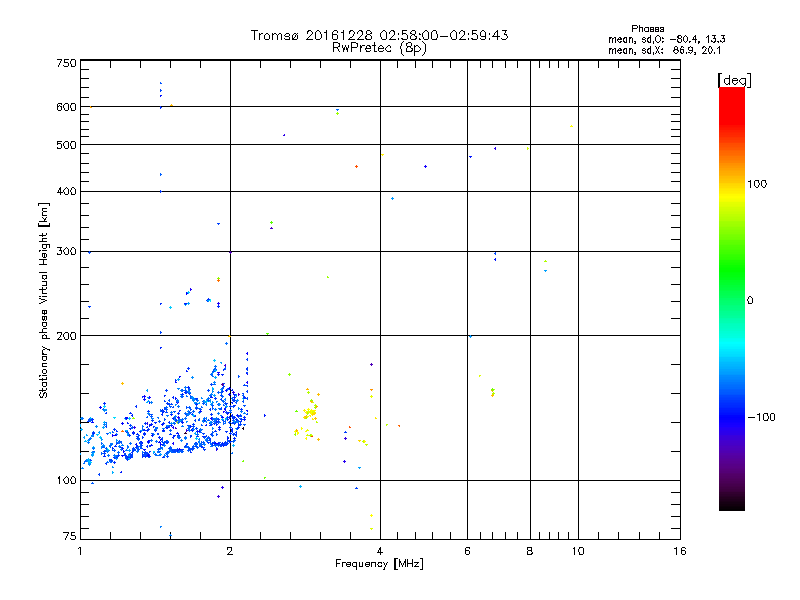Click the colorbar tick label '100'
Viewport: 800px width, 600px height.
click(x=757, y=184)
